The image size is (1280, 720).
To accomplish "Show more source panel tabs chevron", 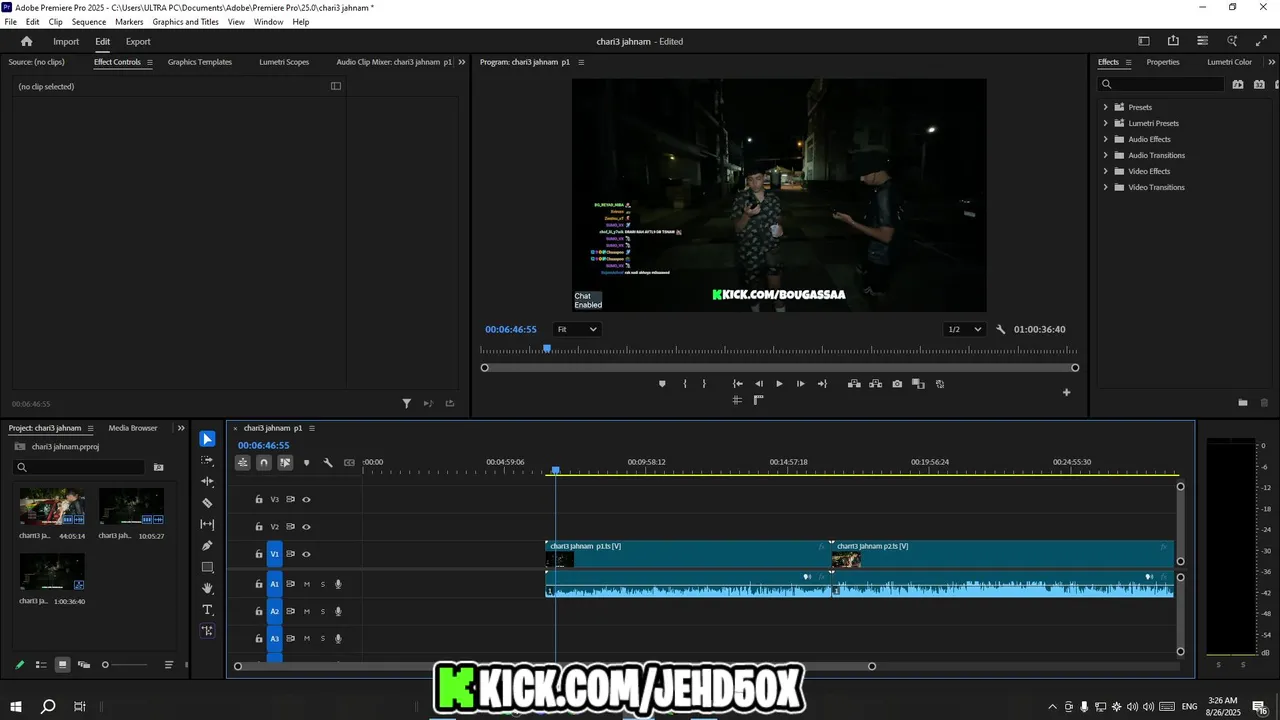I will 462,62.
